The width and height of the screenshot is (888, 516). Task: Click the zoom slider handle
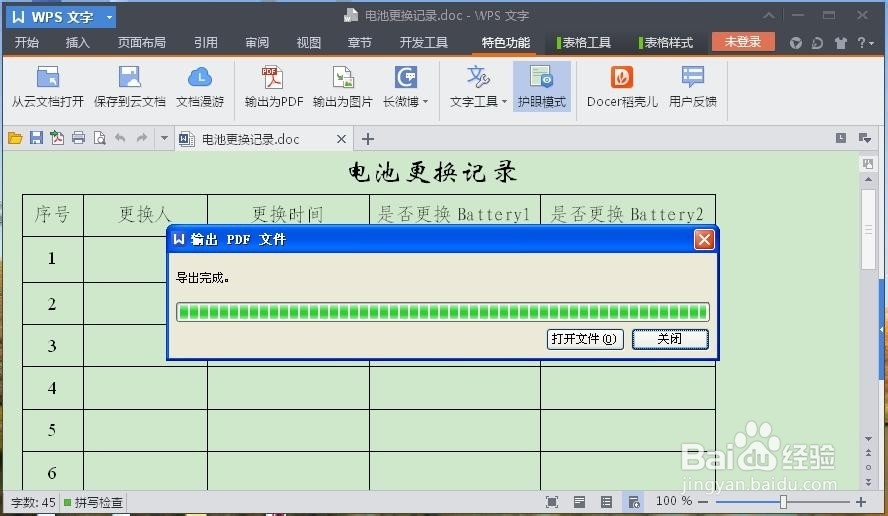pyautogui.click(x=783, y=502)
